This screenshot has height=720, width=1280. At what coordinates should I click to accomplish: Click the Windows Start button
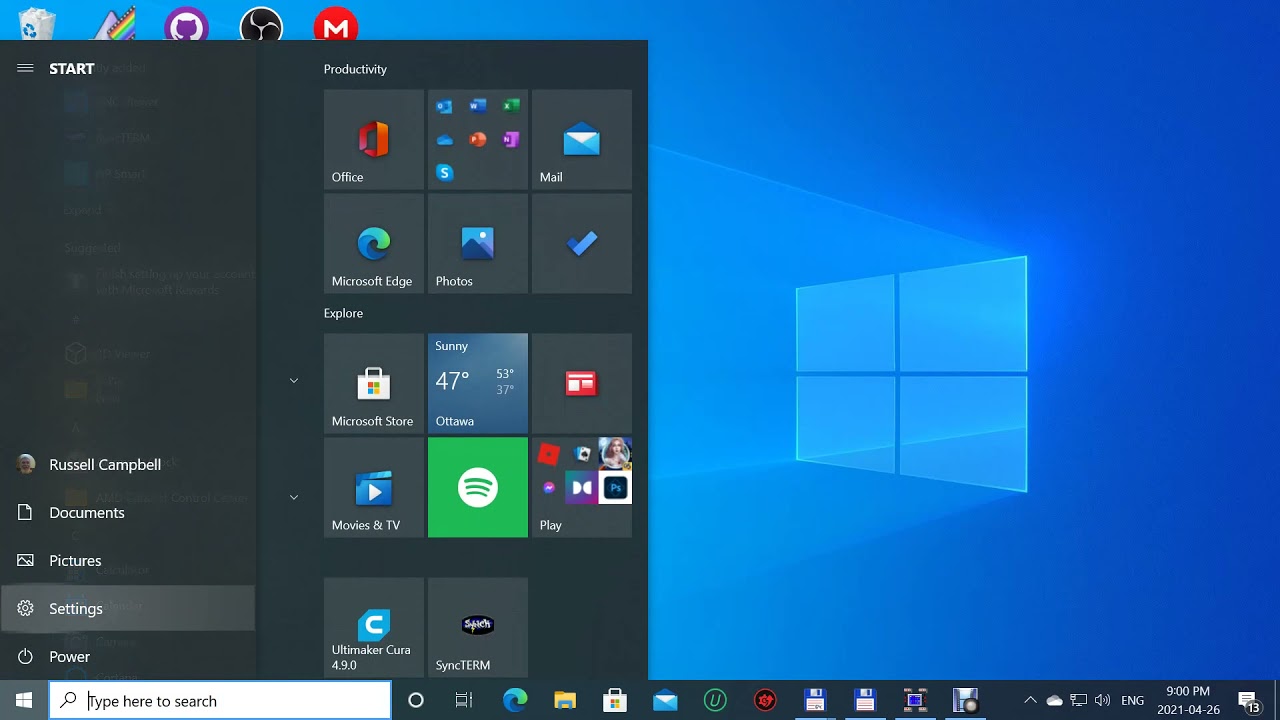24,700
